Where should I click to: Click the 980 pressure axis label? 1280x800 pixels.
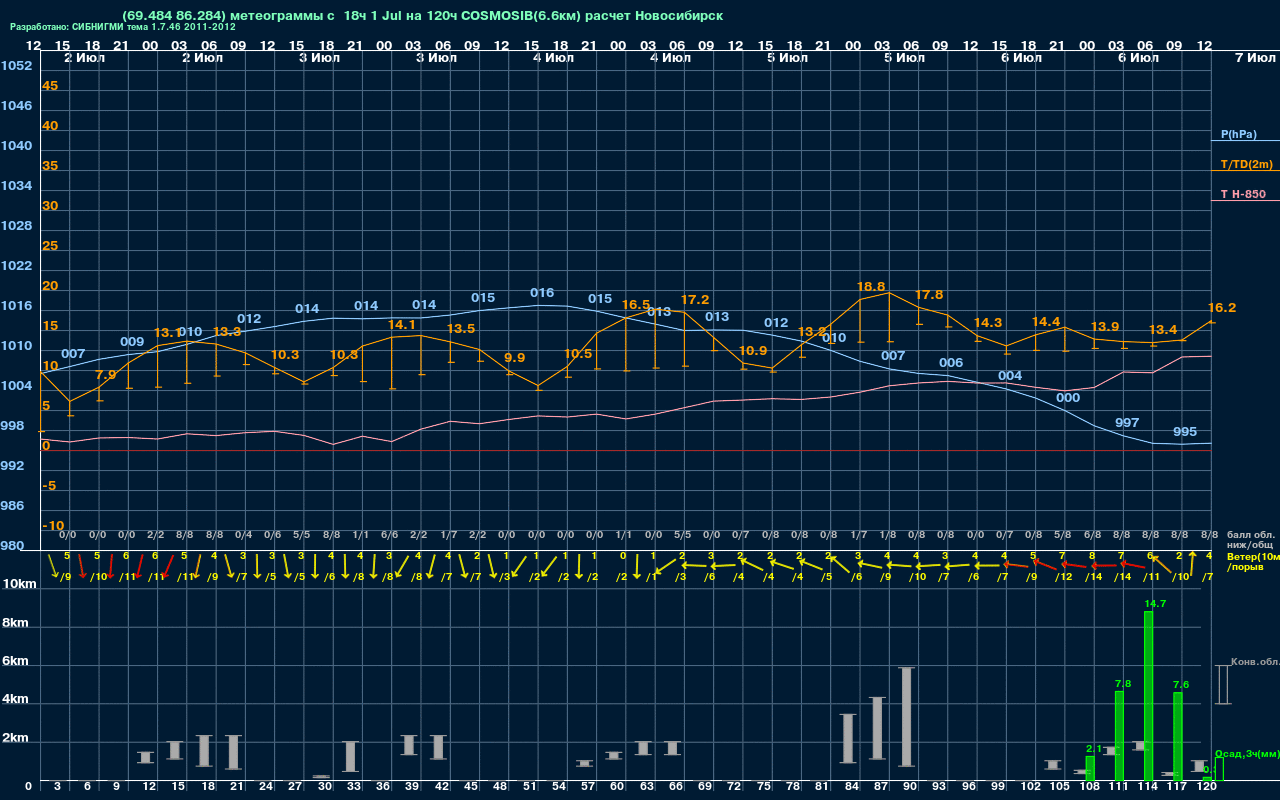(x=13, y=546)
